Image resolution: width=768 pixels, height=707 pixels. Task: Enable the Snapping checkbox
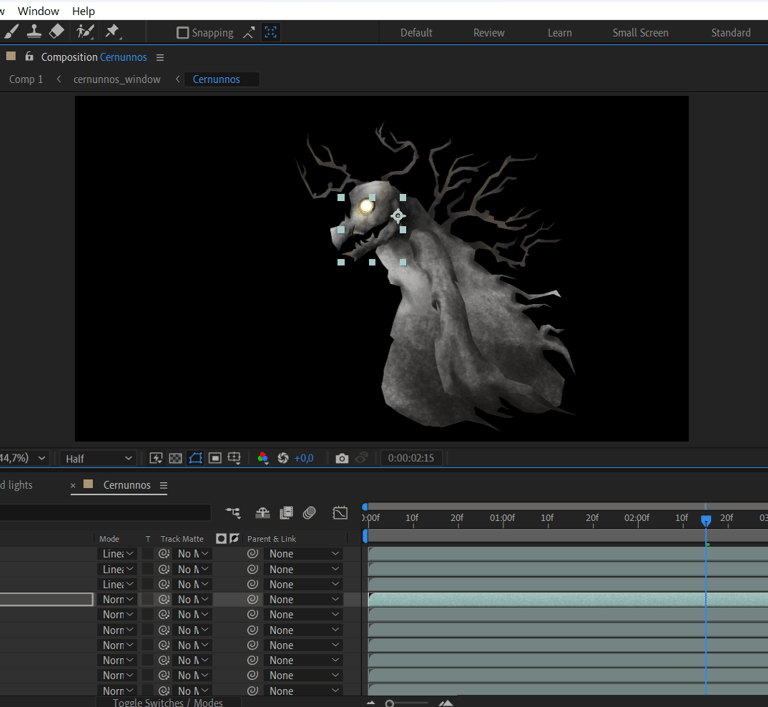[182, 33]
